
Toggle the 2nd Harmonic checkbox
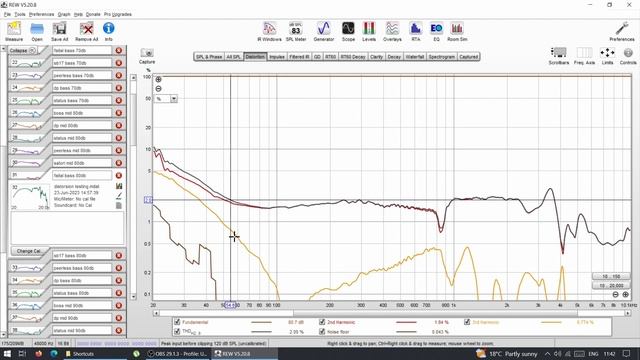click(322, 322)
